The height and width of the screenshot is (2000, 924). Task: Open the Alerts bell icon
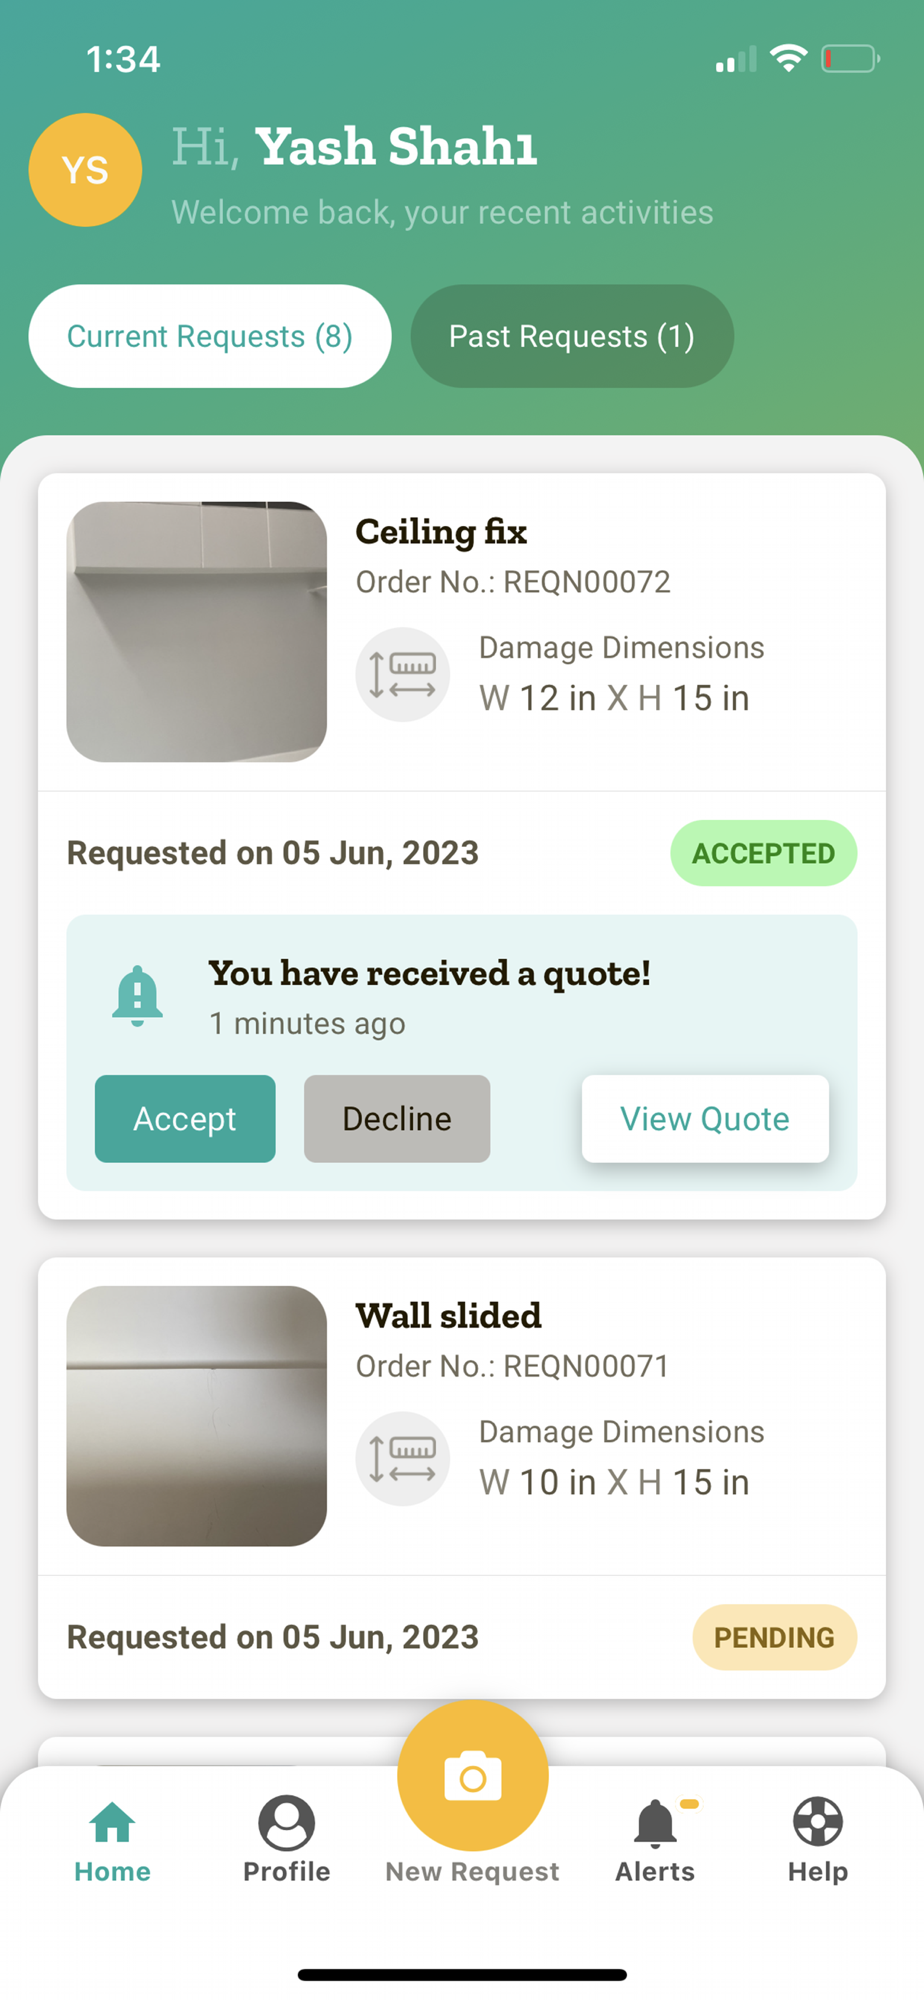(655, 1822)
